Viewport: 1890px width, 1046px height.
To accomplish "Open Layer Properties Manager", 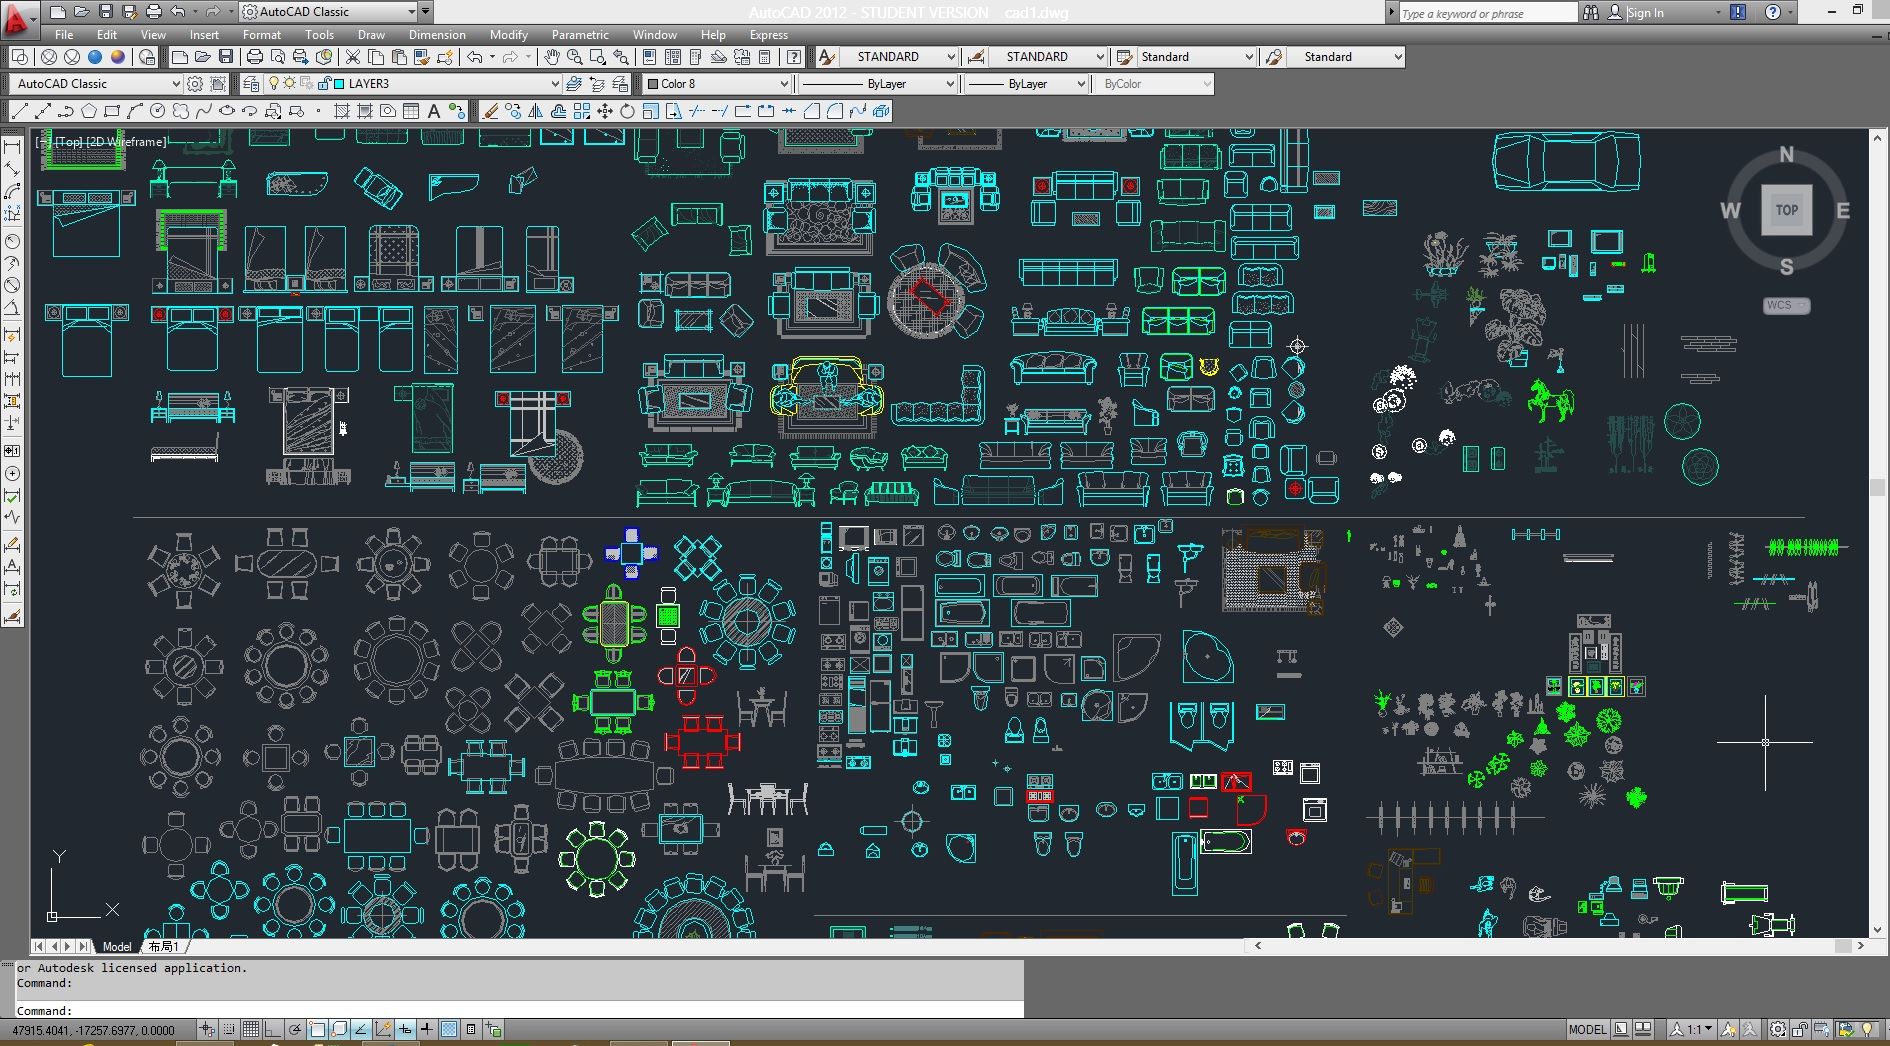I will click(x=251, y=84).
